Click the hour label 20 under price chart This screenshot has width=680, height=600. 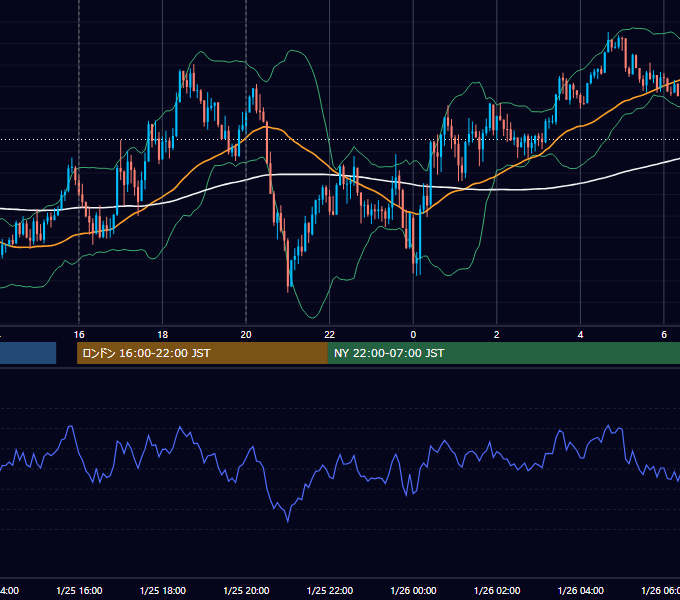tap(246, 335)
